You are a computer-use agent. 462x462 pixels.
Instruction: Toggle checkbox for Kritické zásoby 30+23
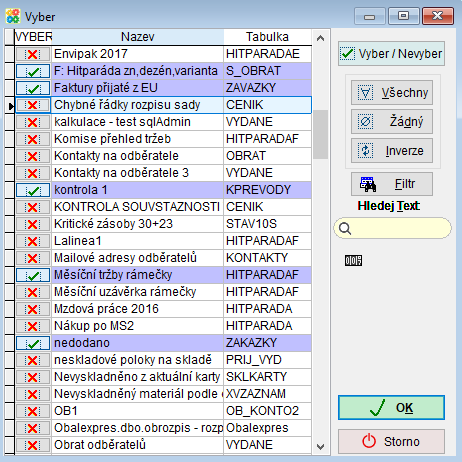coord(33,224)
